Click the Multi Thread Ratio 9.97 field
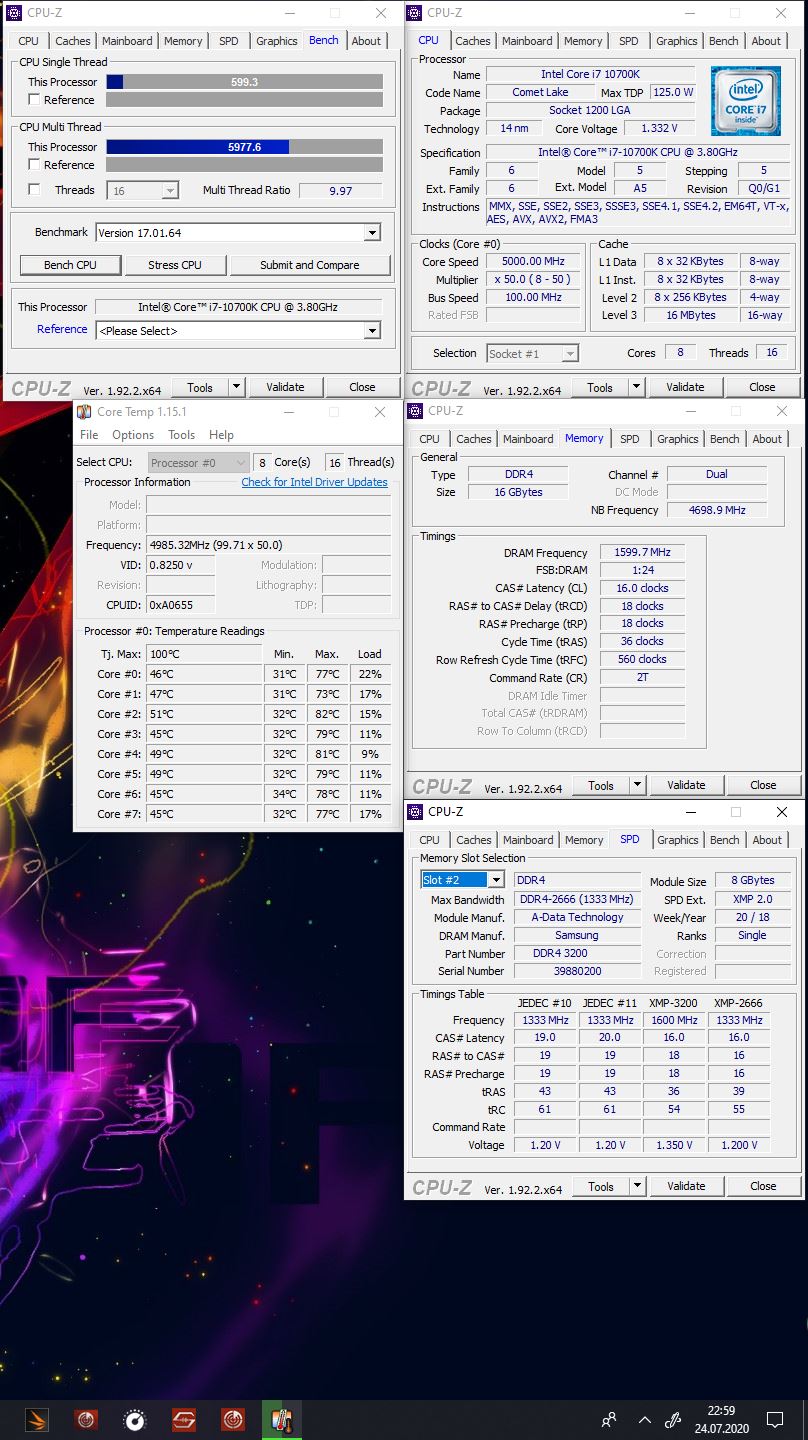Viewport: 808px width, 1440px height. (341, 190)
